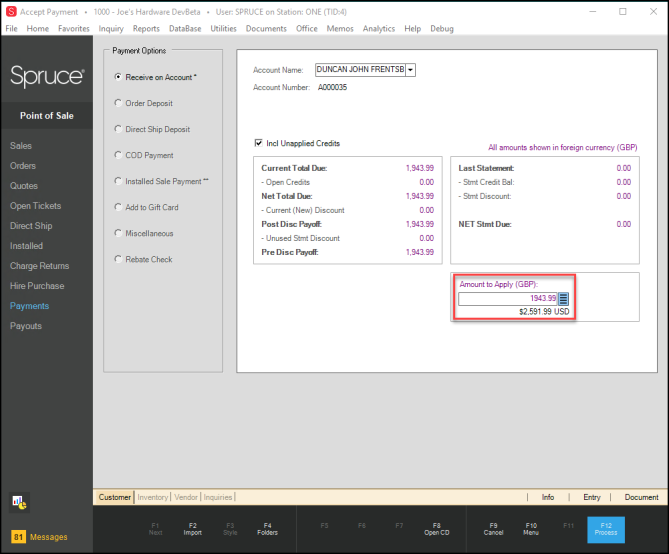The image size is (669, 554).
Task: Open the File menu
Action: point(12,29)
